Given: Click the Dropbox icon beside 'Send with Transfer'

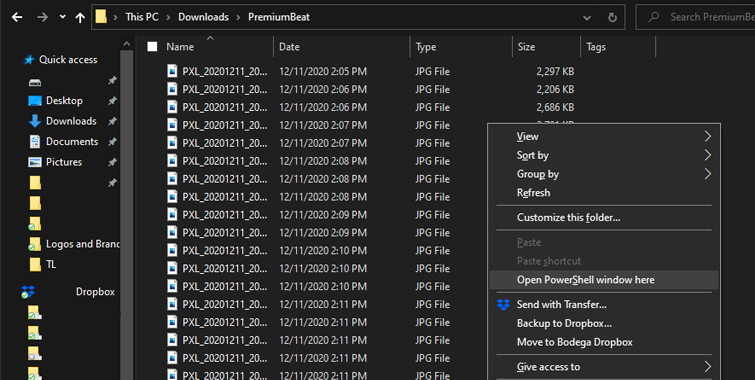Looking at the screenshot, I should coord(503,304).
